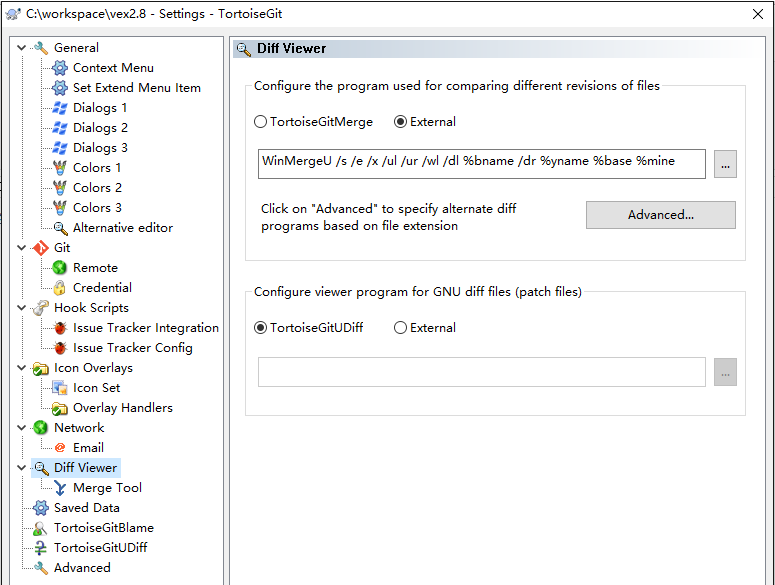Open the Saved Data settings page
The height and width of the screenshot is (585, 775).
(x=86, y=508)
